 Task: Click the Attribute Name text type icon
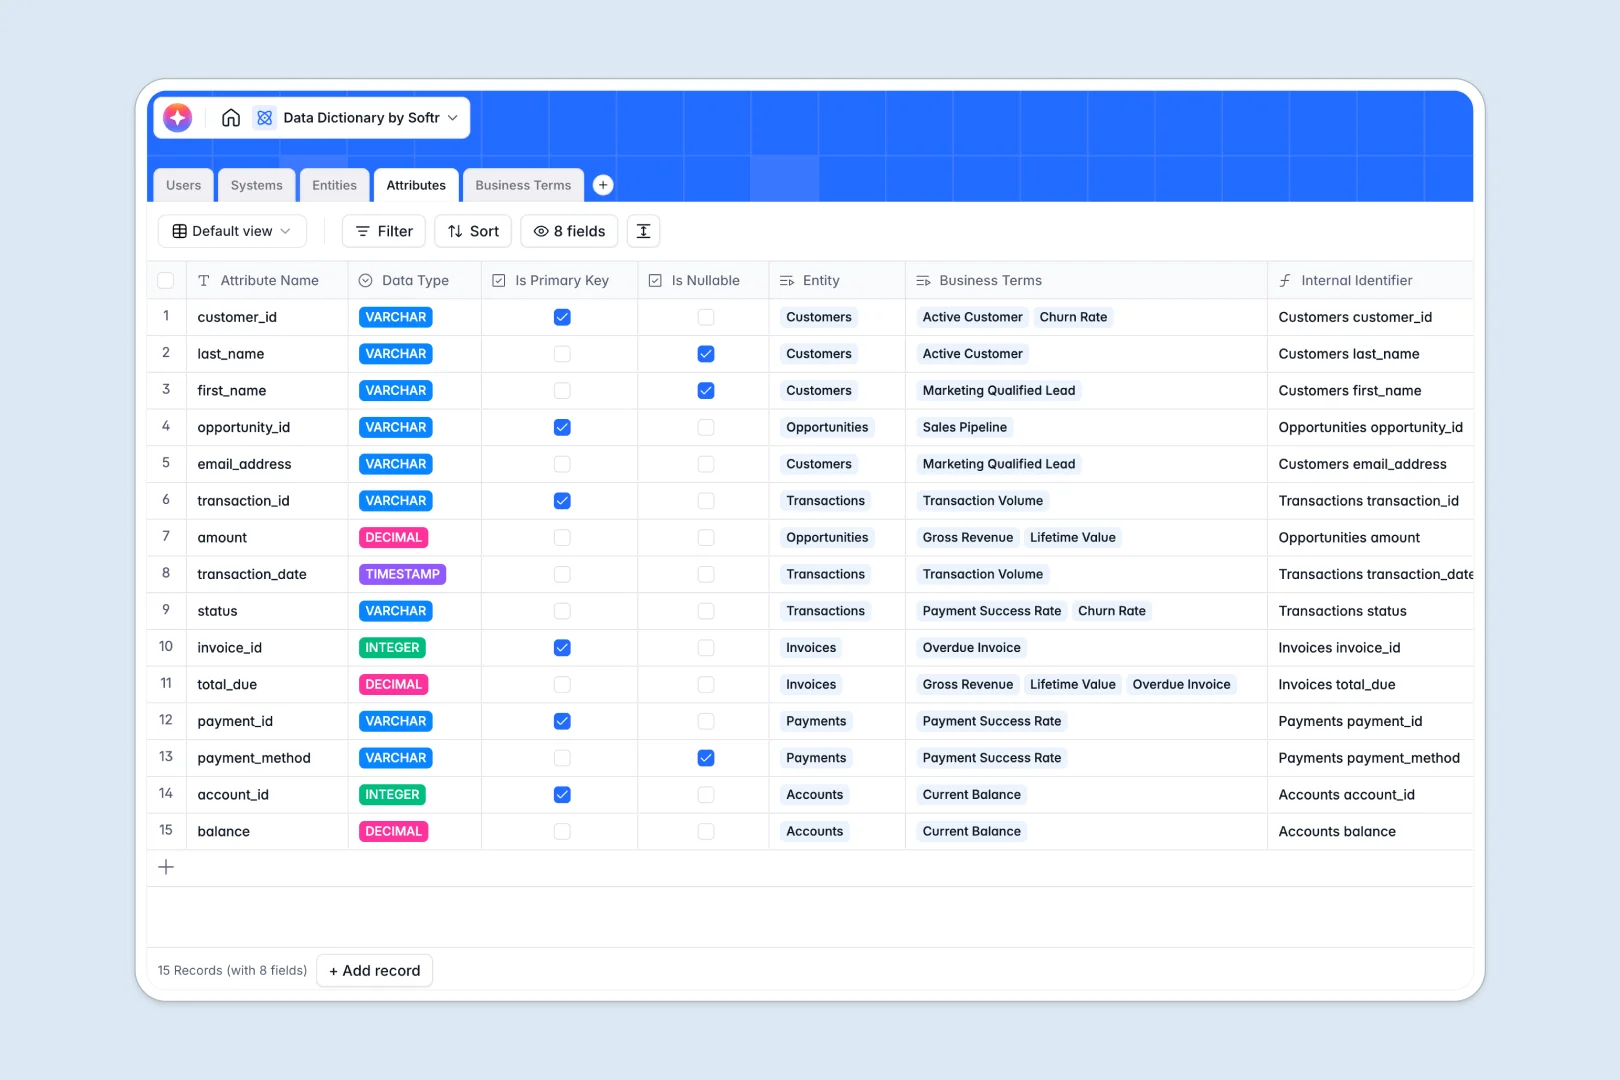coord(204,281)
